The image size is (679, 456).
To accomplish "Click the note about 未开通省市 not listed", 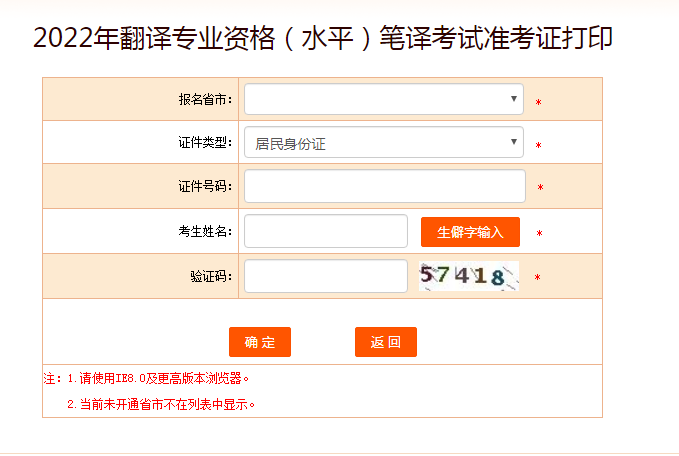I will (162, 405).
